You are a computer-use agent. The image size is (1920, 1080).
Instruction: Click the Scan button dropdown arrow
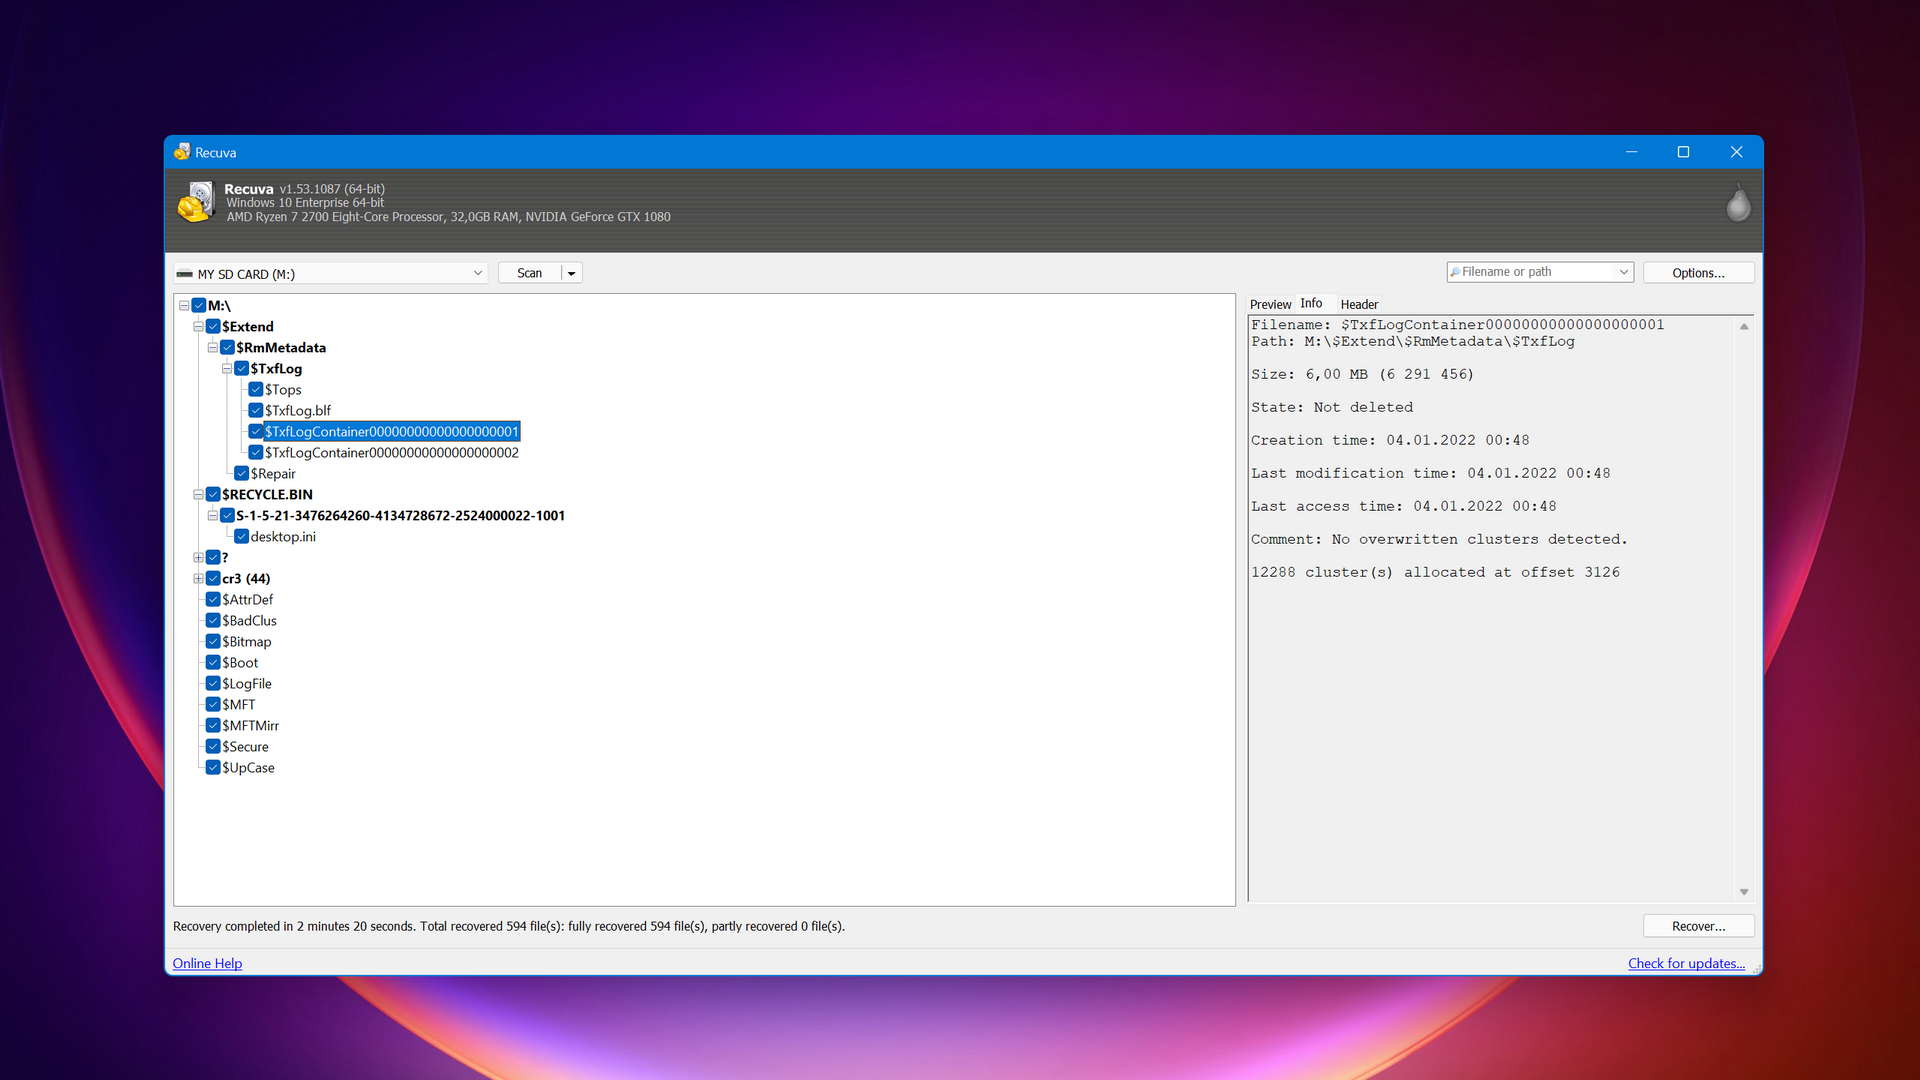pos(570,273)
